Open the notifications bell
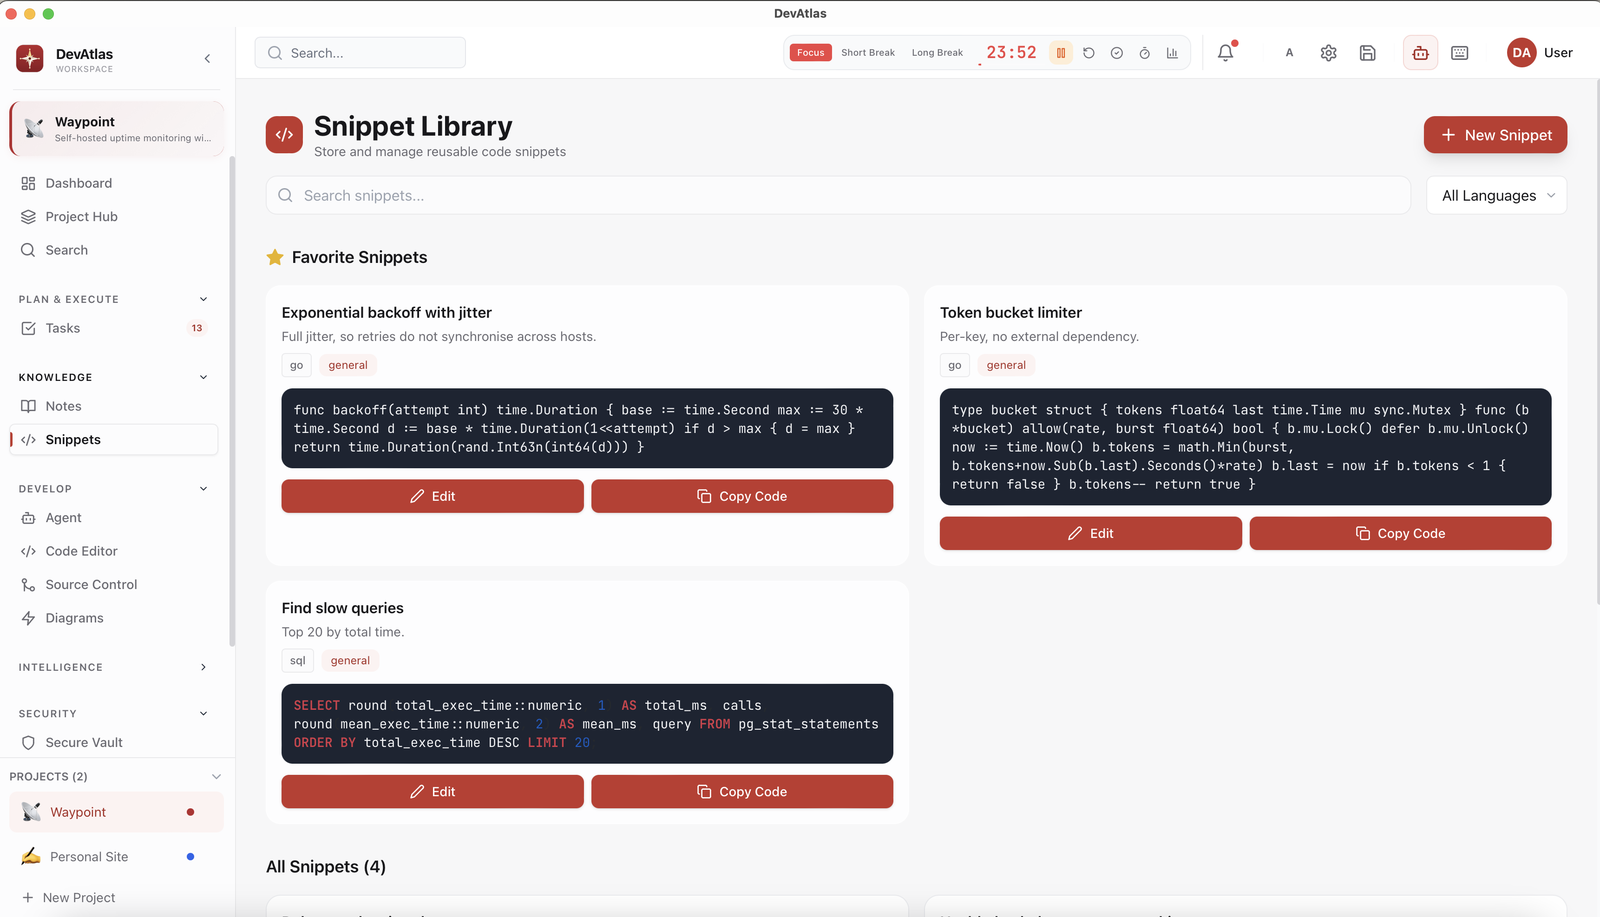 [1226, 53]
